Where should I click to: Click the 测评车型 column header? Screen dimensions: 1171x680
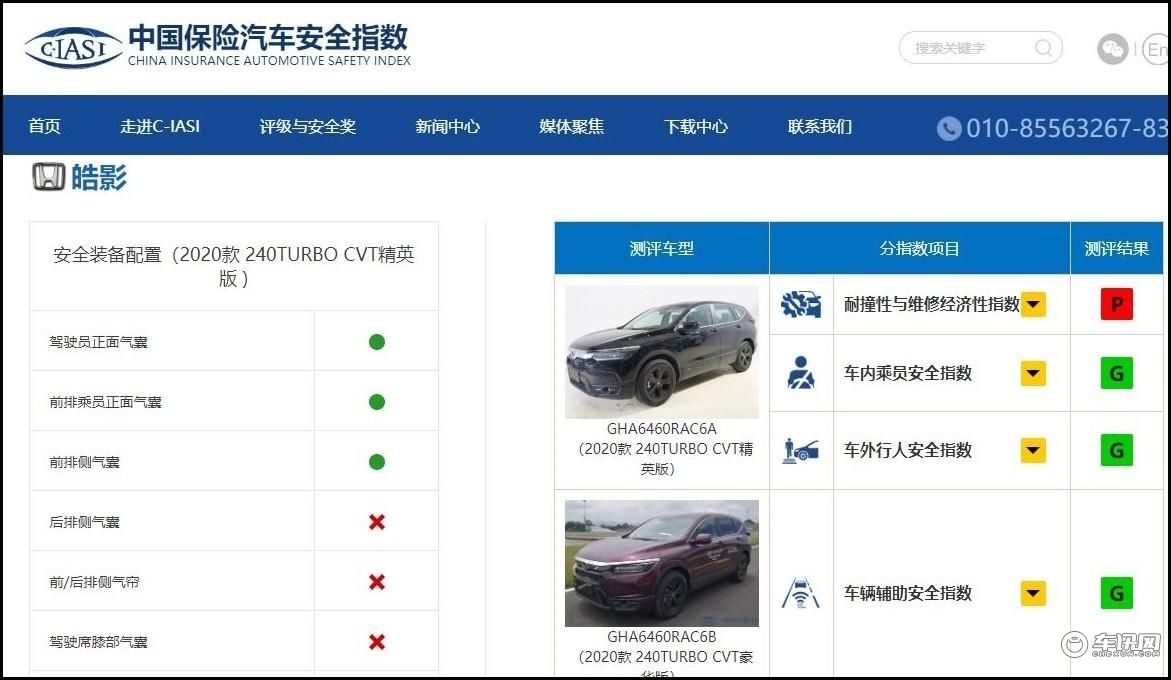coord(662,248)
